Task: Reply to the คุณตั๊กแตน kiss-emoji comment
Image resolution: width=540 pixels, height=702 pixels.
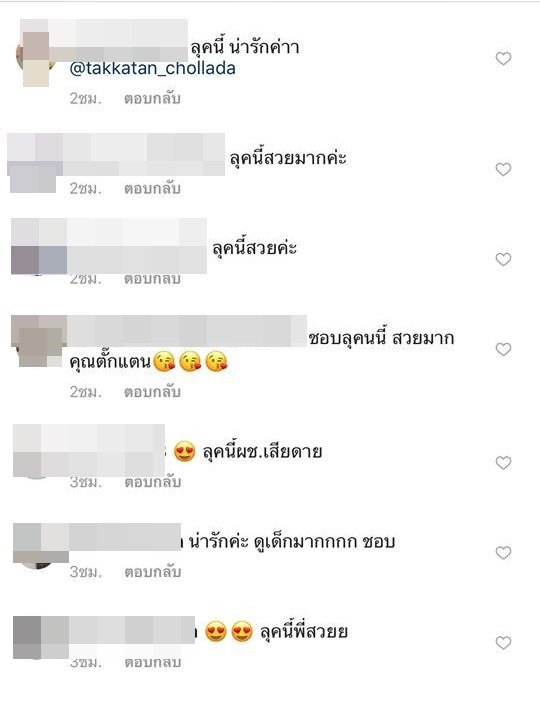Action: click(x=152, y=392)
